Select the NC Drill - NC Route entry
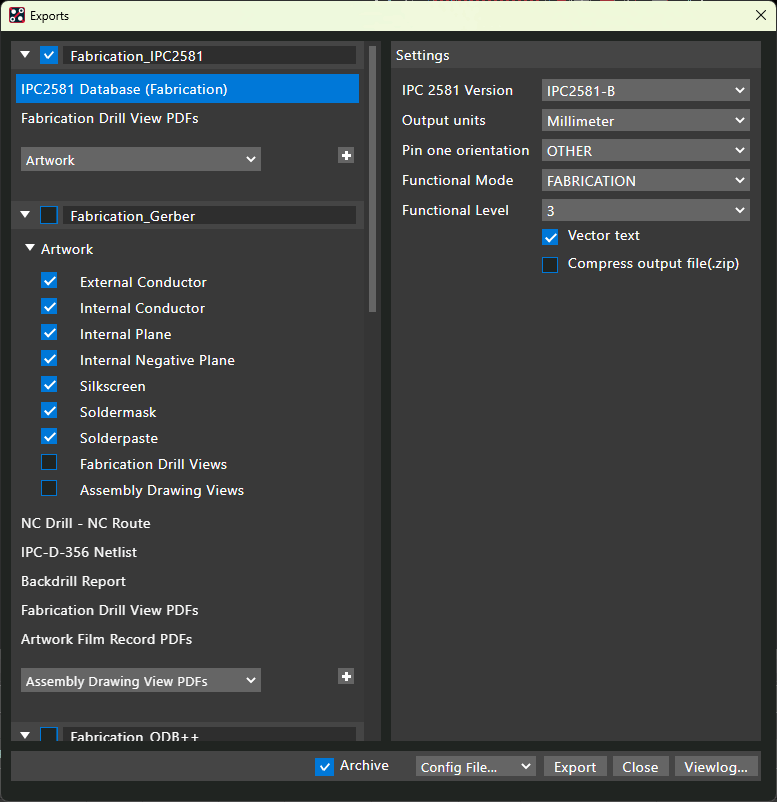The height and width of the screenshot is (802, 777). click(86, 523)
